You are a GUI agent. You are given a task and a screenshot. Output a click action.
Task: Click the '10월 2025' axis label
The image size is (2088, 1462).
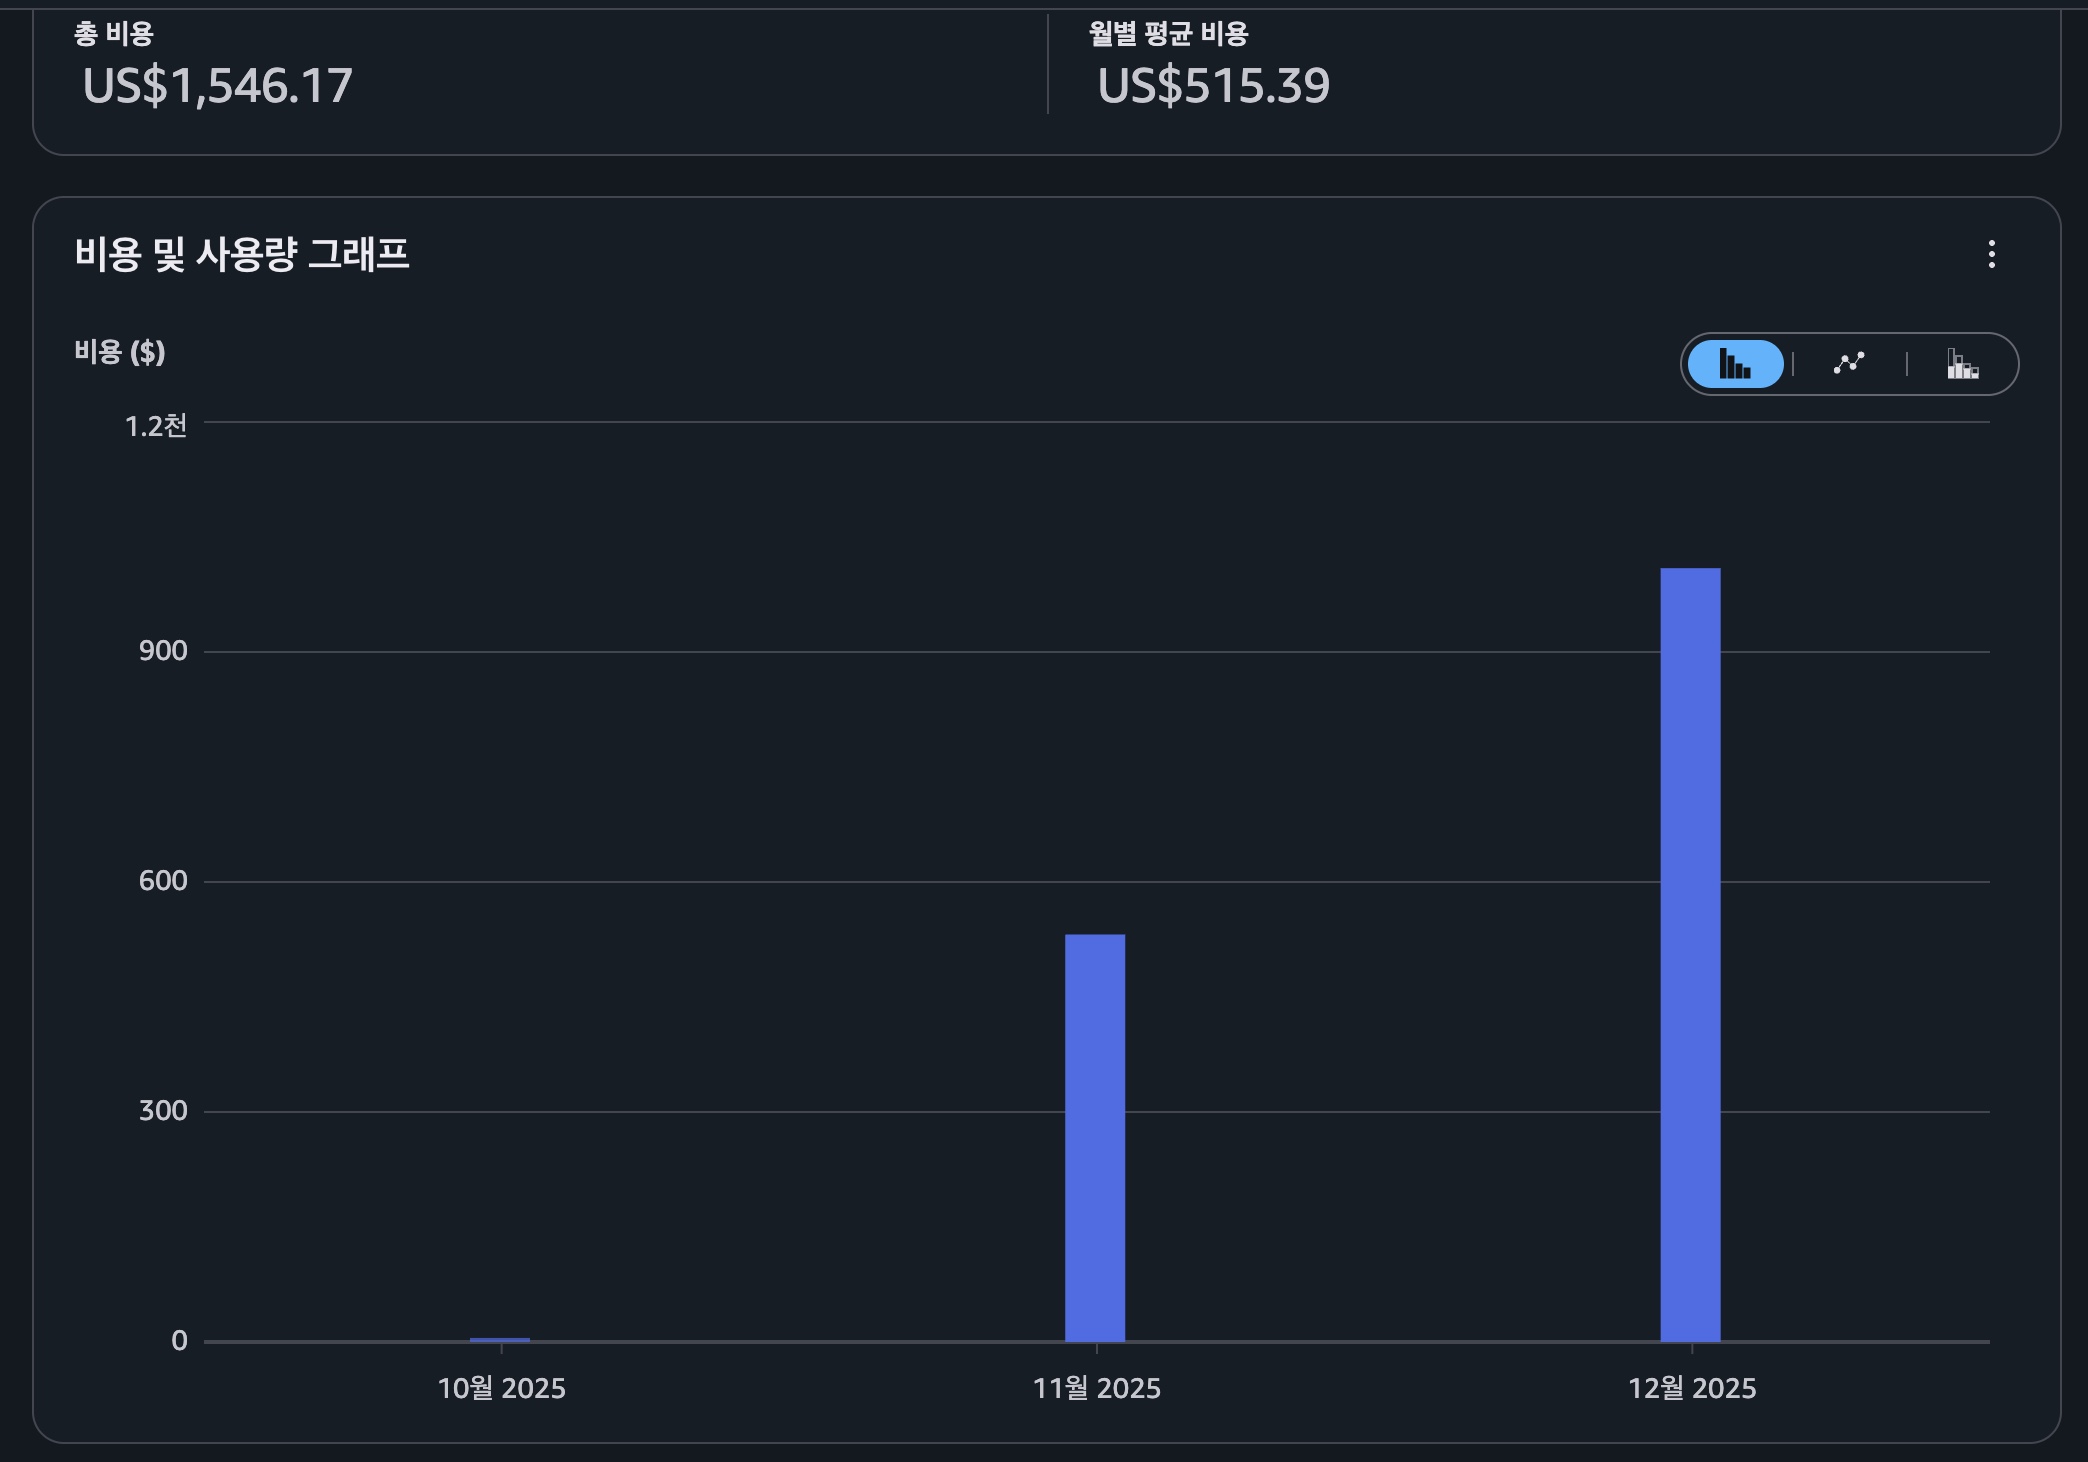coord(501,1388)
